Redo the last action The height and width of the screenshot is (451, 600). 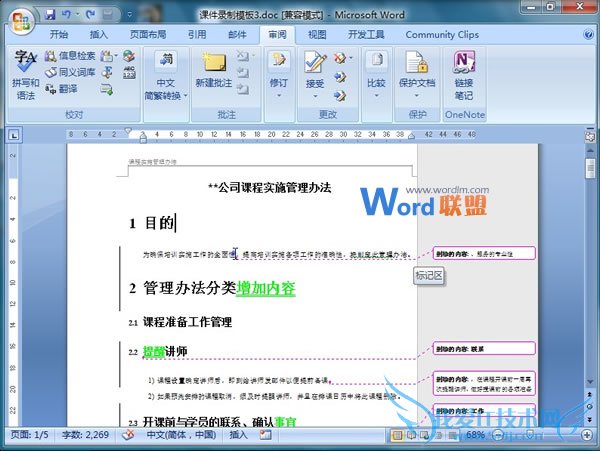90,15
